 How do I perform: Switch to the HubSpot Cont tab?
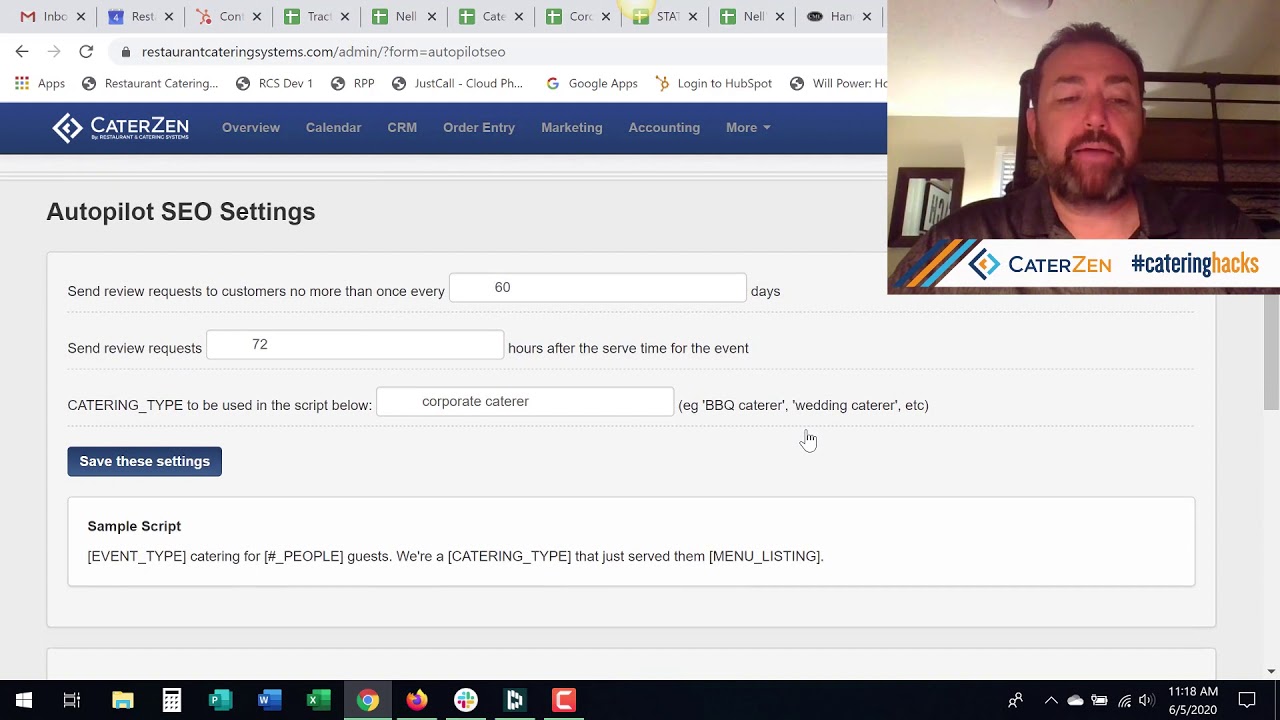pos(228,16)
